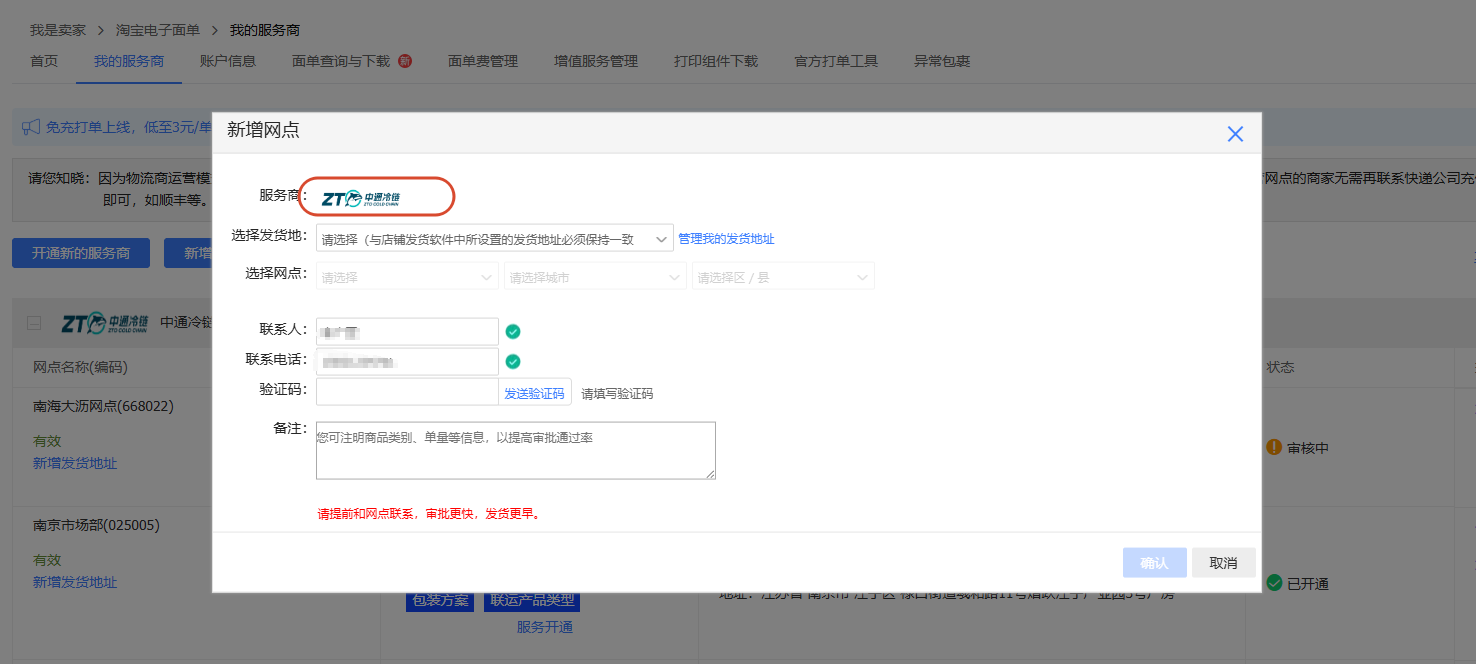The height and width of the screenshot is (664, 1476).
Task: Open the 选择区/县 dropdown
Action: click(783, 277)
